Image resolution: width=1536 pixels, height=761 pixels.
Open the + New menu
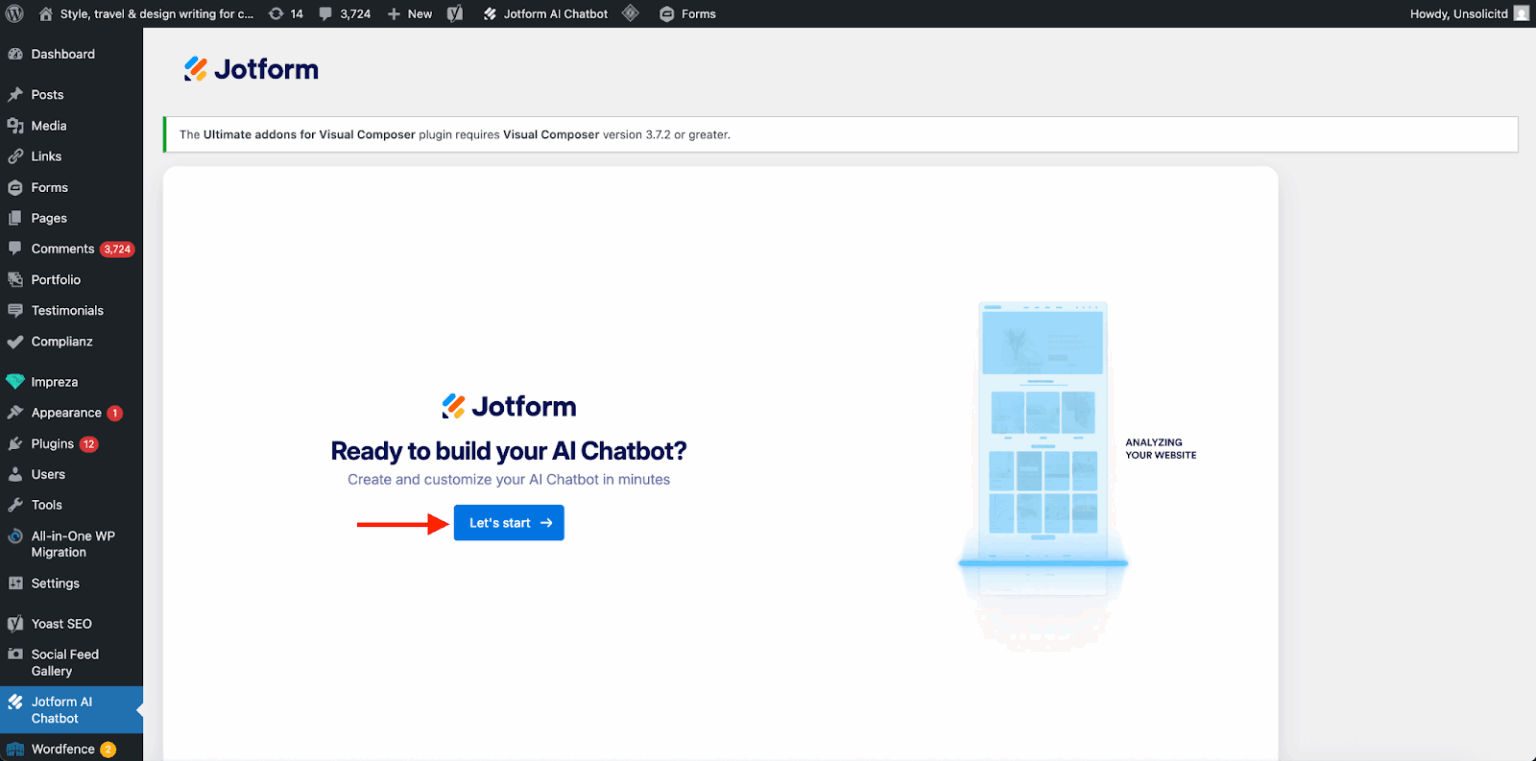tap(409, 13)
